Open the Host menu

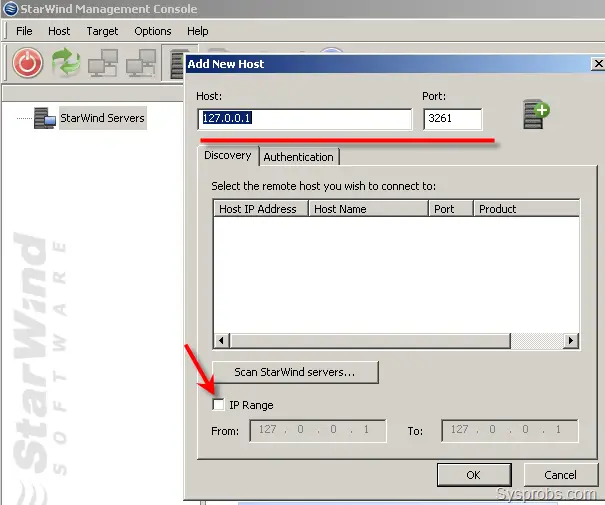coord(59,31)
